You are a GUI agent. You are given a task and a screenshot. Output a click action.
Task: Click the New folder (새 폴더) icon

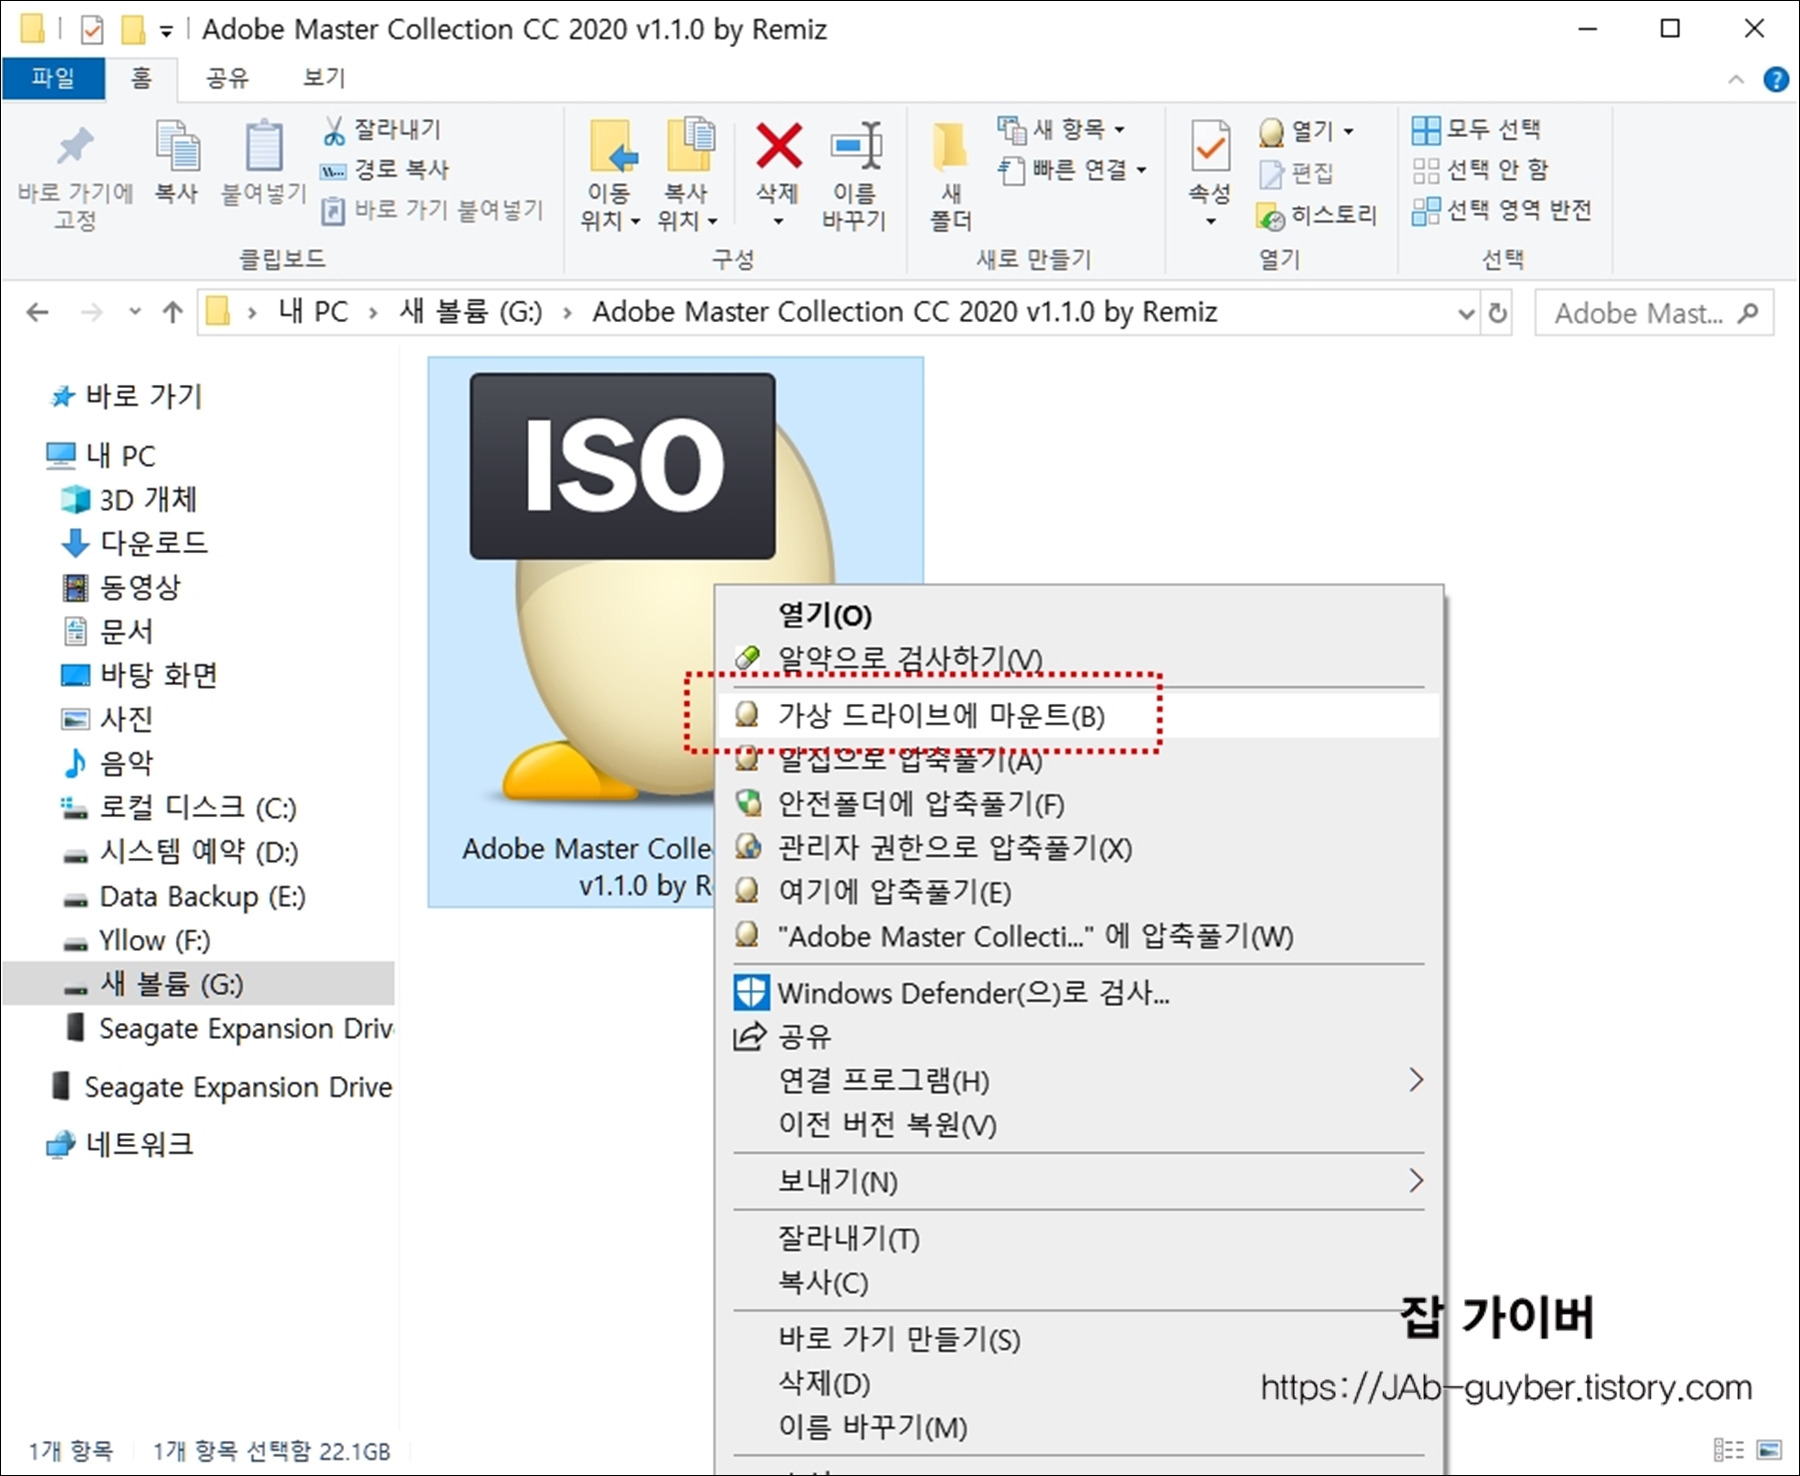click(x=949, y=147)
